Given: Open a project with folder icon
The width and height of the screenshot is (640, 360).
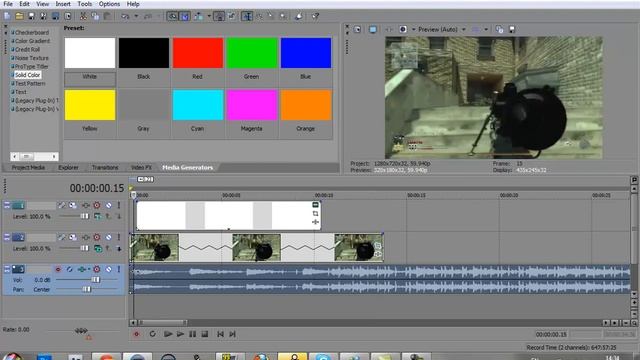Looking at the screenshot, I should tap(19, 16).
